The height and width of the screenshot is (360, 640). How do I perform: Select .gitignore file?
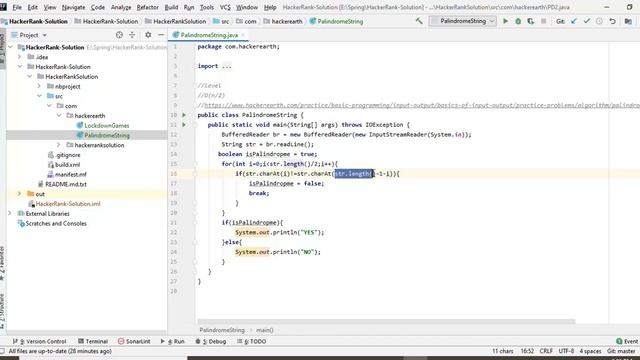pyautogui.click(x=68, y=155)
